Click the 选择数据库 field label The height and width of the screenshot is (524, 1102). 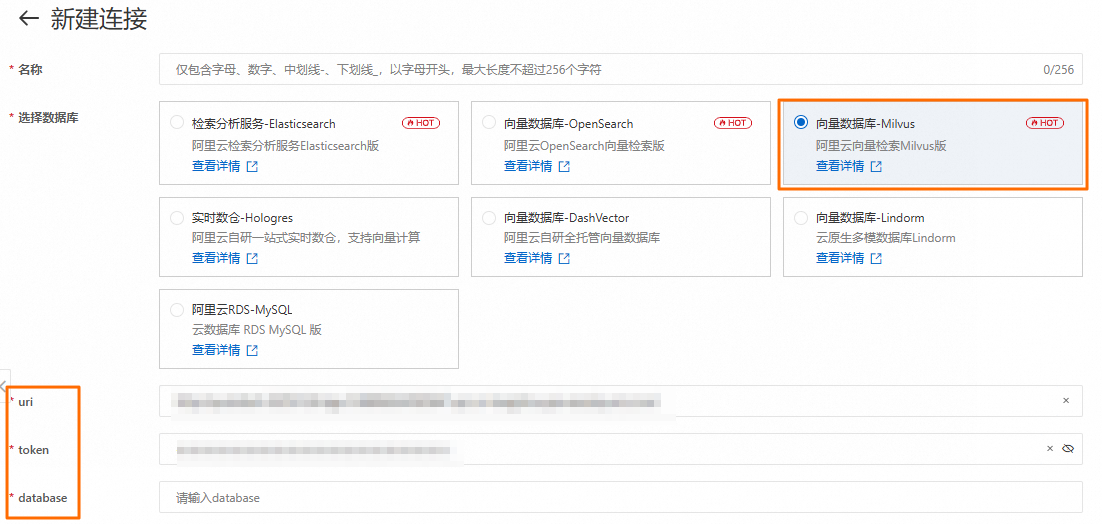48,117
